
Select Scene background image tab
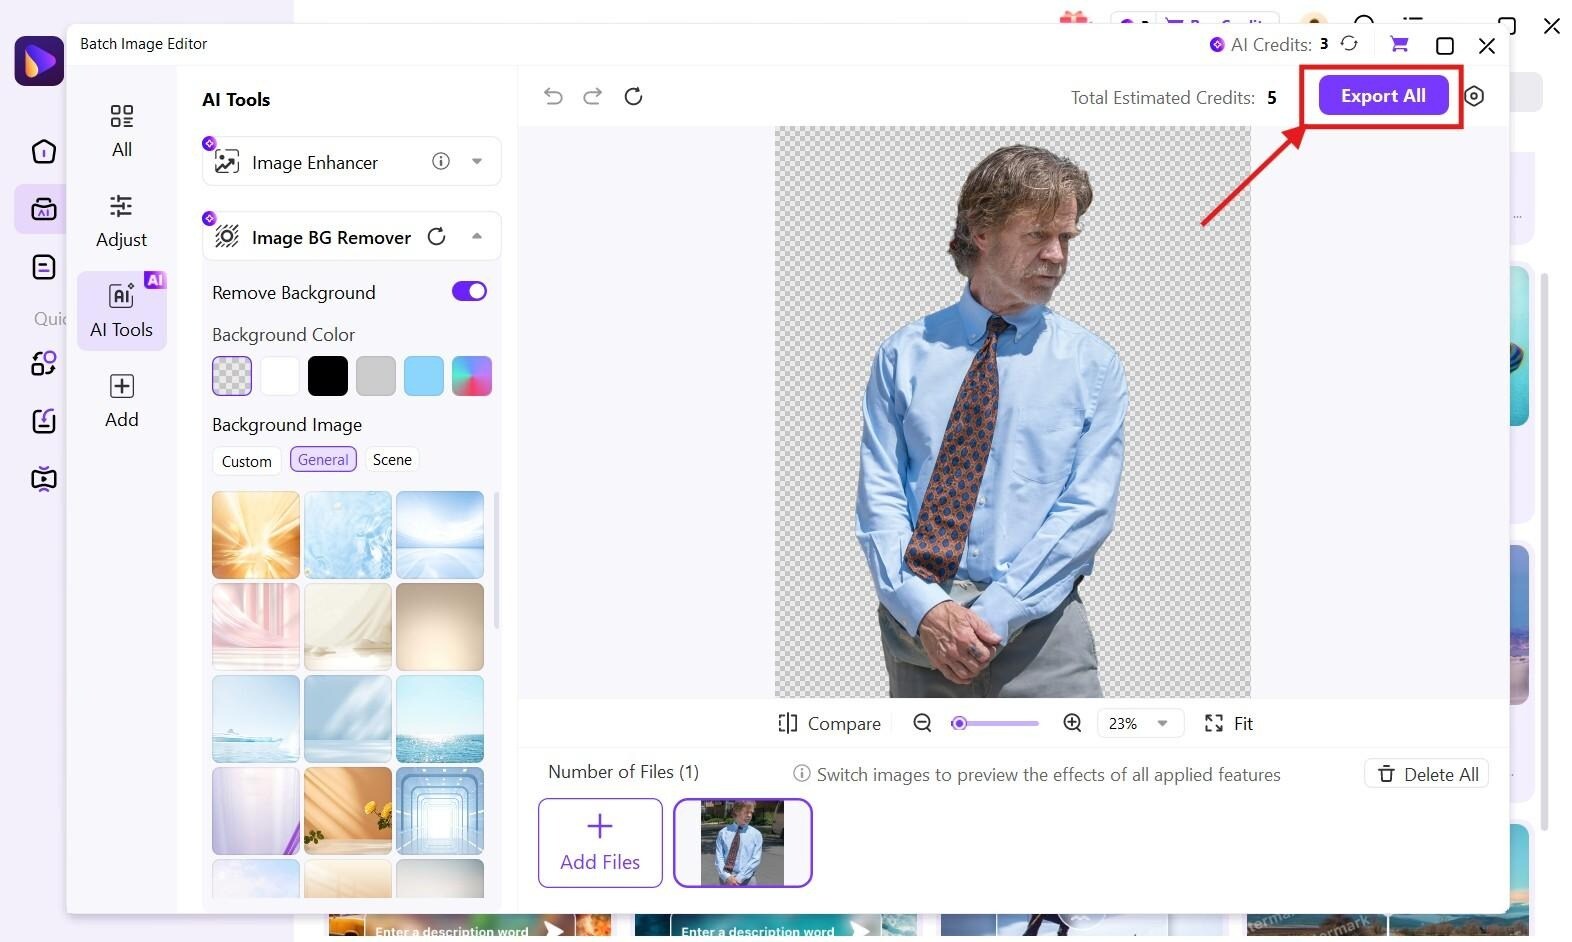(392, 460)
